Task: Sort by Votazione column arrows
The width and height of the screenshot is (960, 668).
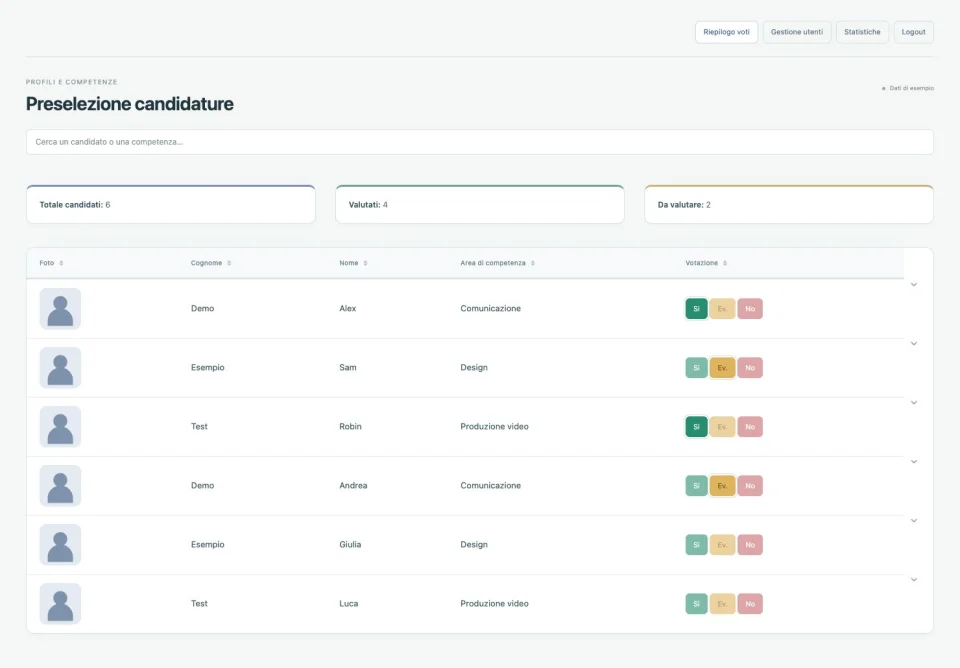Action: click(x=725, y=263)
